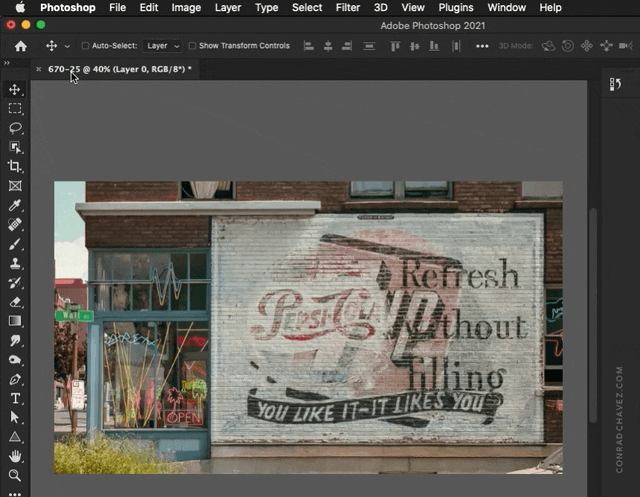The width and height of the screenshot is (640, 497).
Task: Select the Eyedropper tool
Action: [15, 205]
